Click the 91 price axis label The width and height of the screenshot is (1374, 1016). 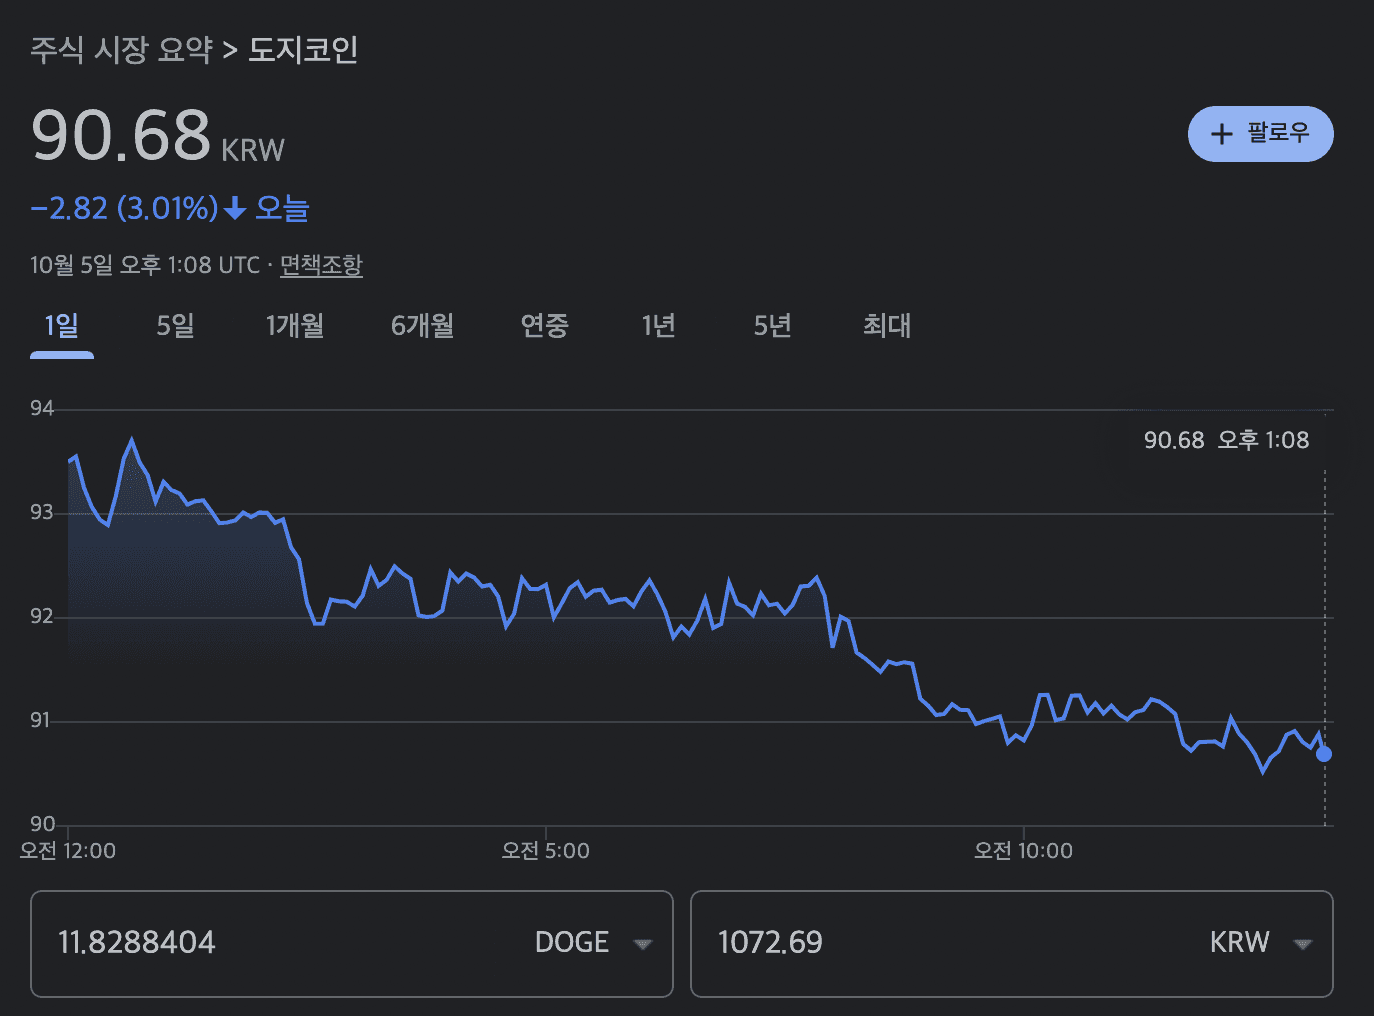point(40,720)
